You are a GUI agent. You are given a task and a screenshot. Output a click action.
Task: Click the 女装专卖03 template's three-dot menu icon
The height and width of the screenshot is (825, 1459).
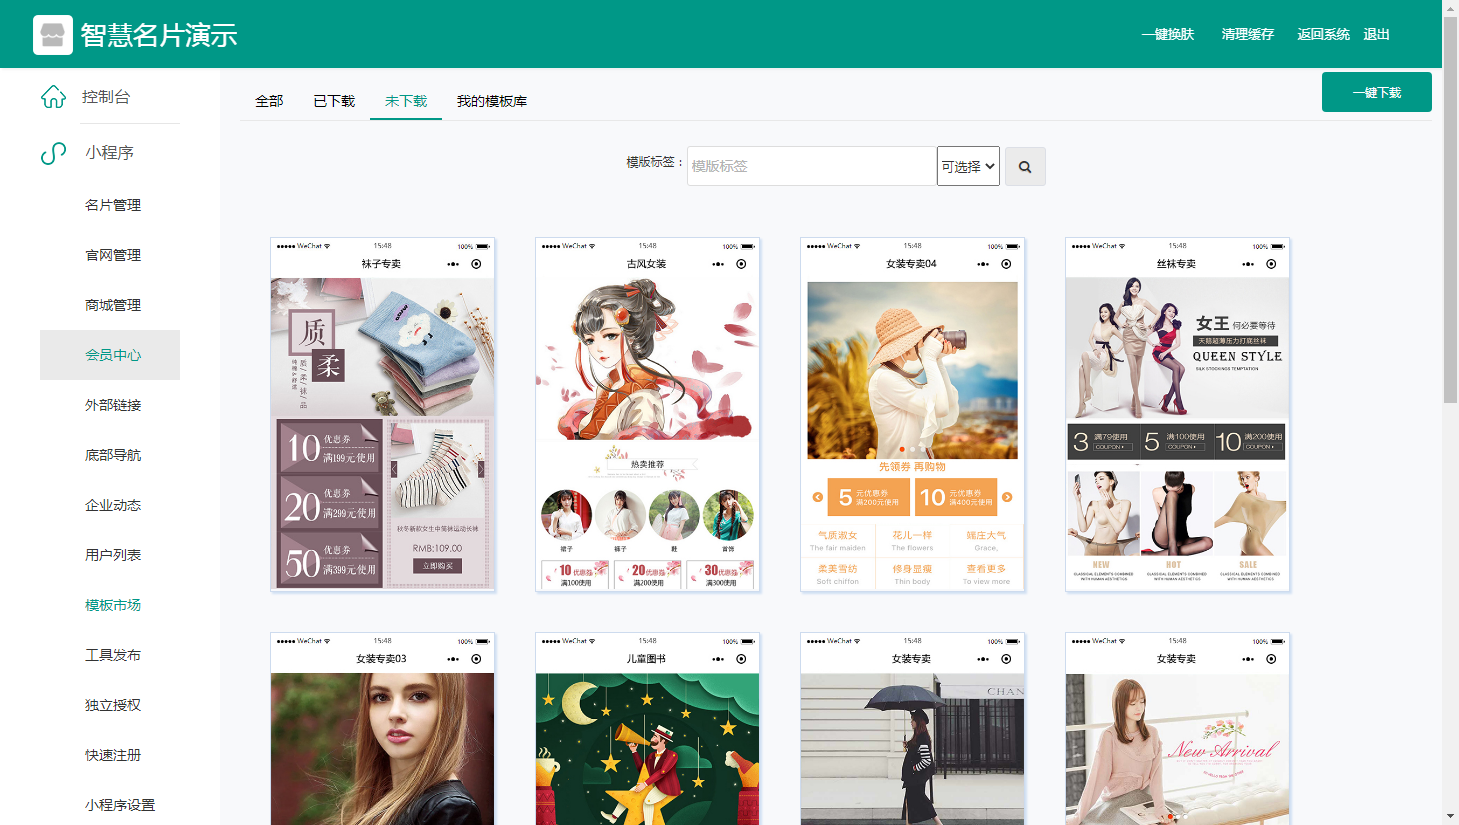[x=453, y=659]
